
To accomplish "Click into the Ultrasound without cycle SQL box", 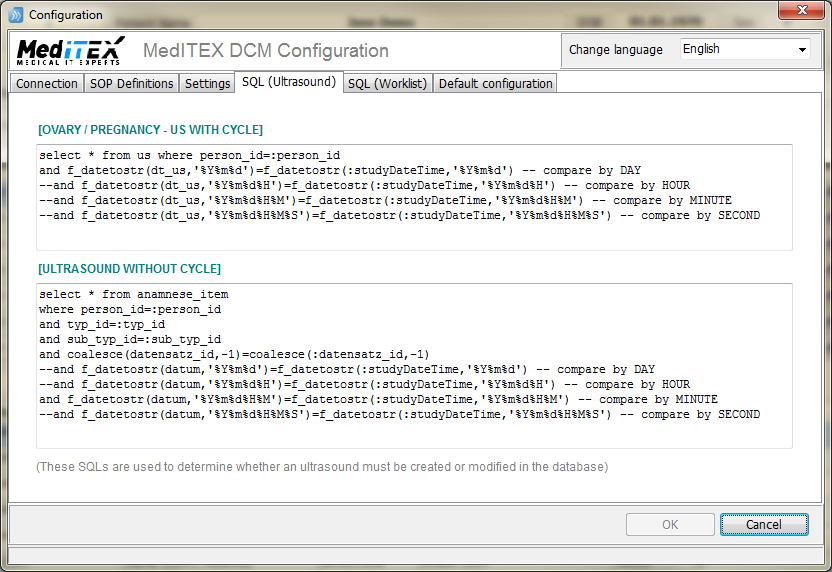I will tap(414, 366).
